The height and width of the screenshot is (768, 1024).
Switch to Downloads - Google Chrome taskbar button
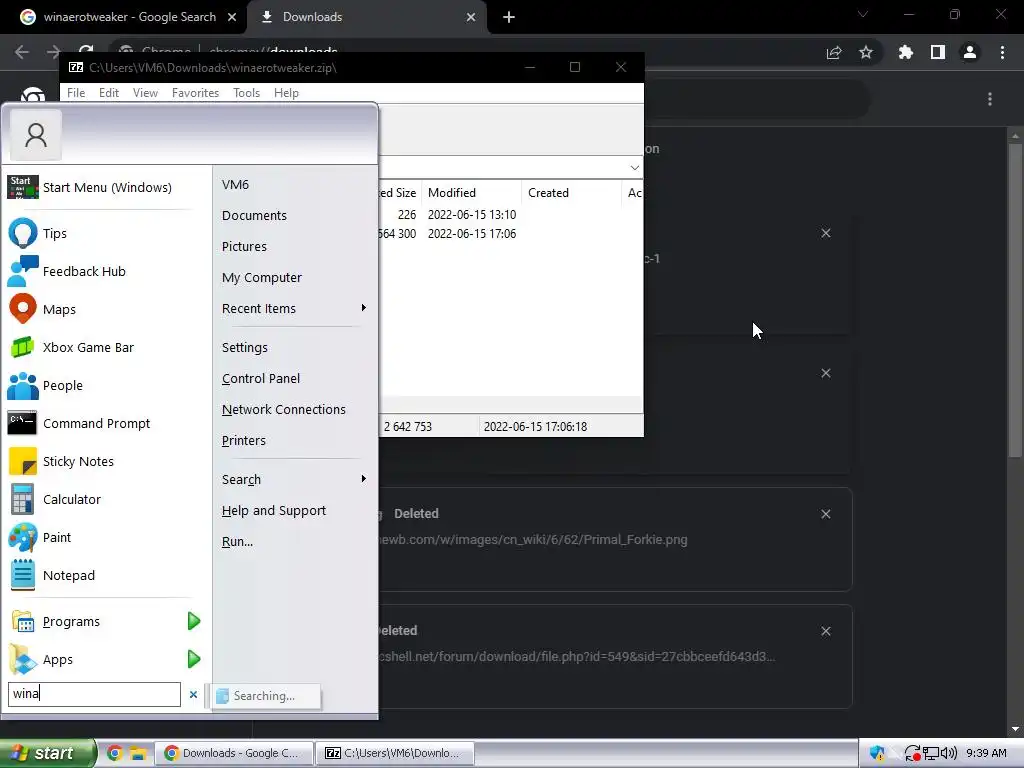(x=234, y=753)
